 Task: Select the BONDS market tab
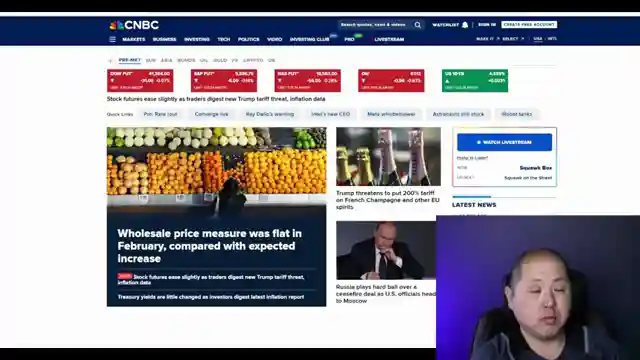click(x=186, y=60)
